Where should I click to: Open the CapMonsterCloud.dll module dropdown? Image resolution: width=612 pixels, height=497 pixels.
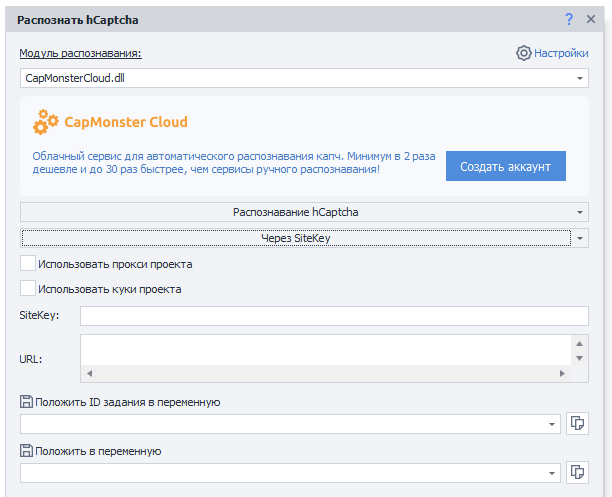(x=580, y=78)
